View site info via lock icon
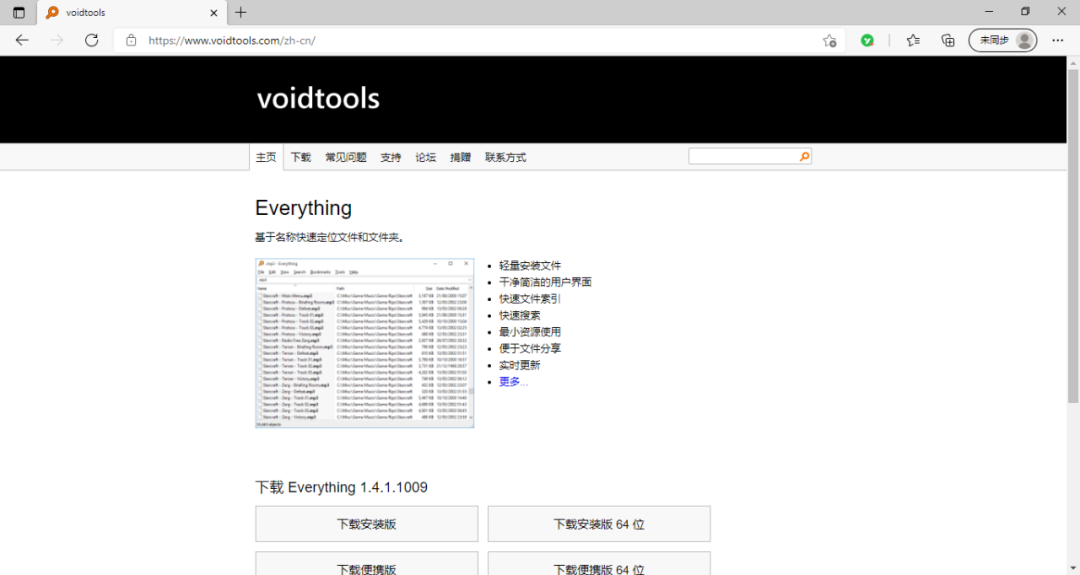 tap(131, 40)
